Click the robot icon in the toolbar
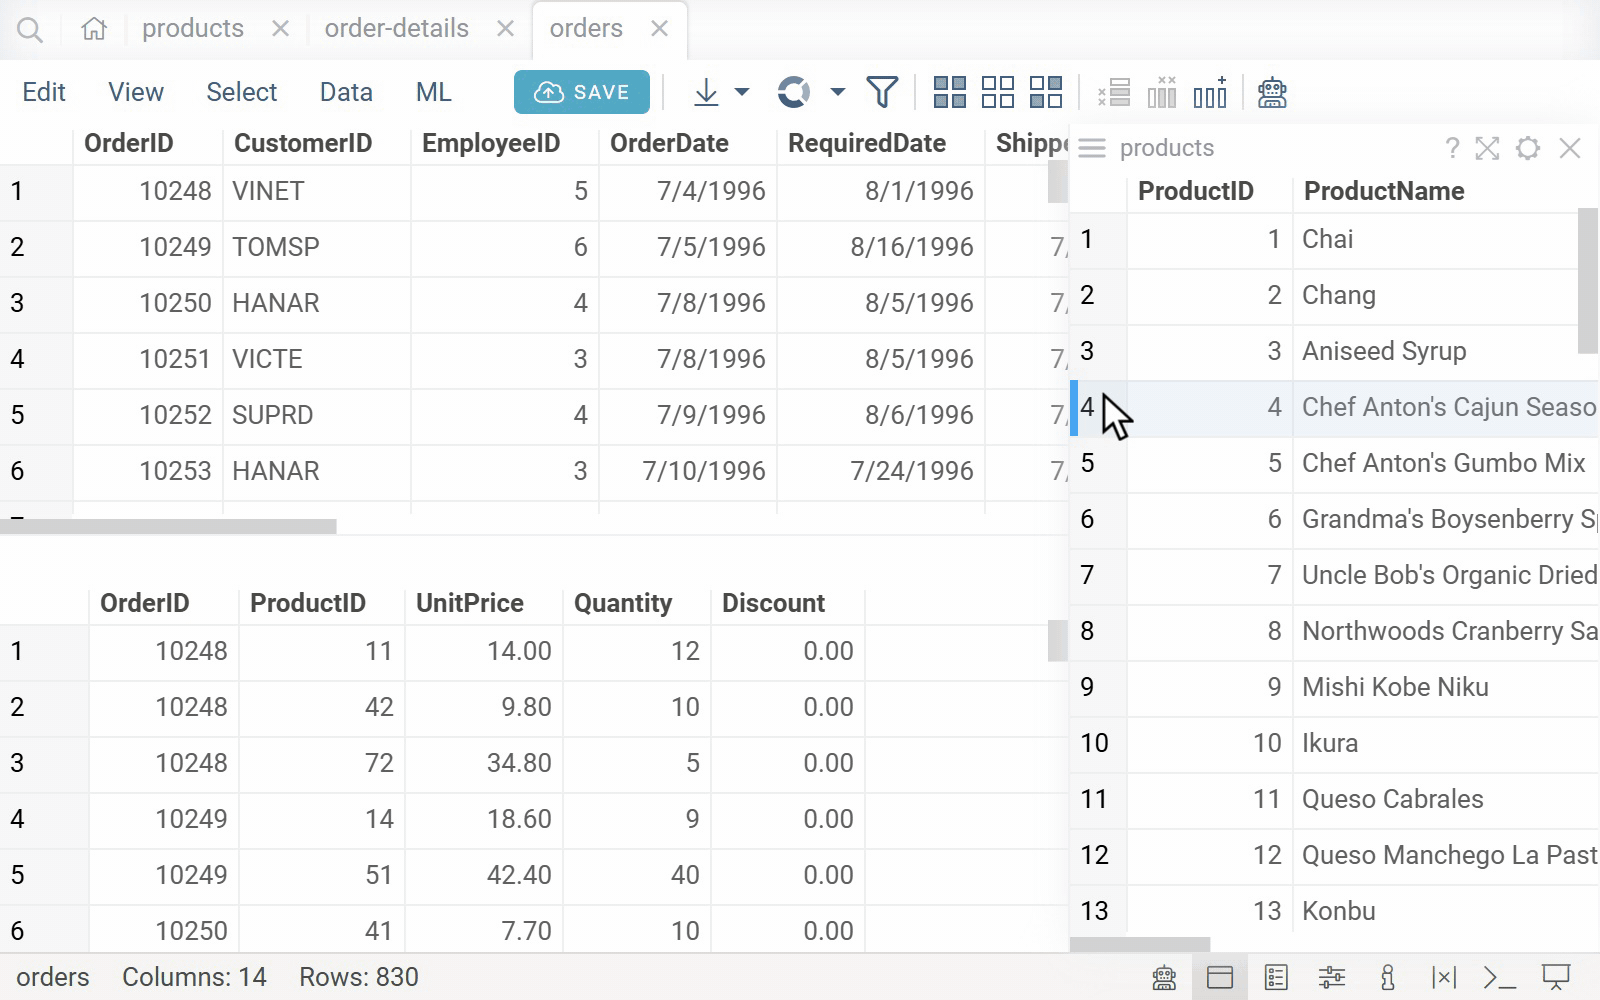1600x1000 pixels. (1272, 93)
